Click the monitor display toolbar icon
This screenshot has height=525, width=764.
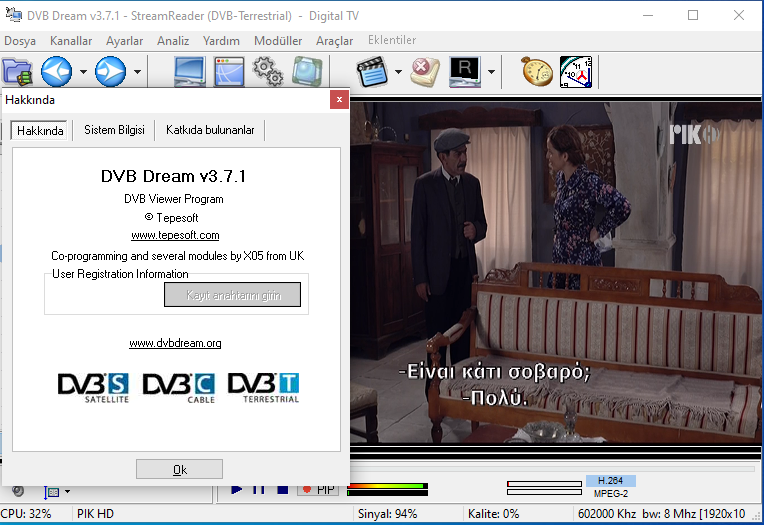point(190,72)
